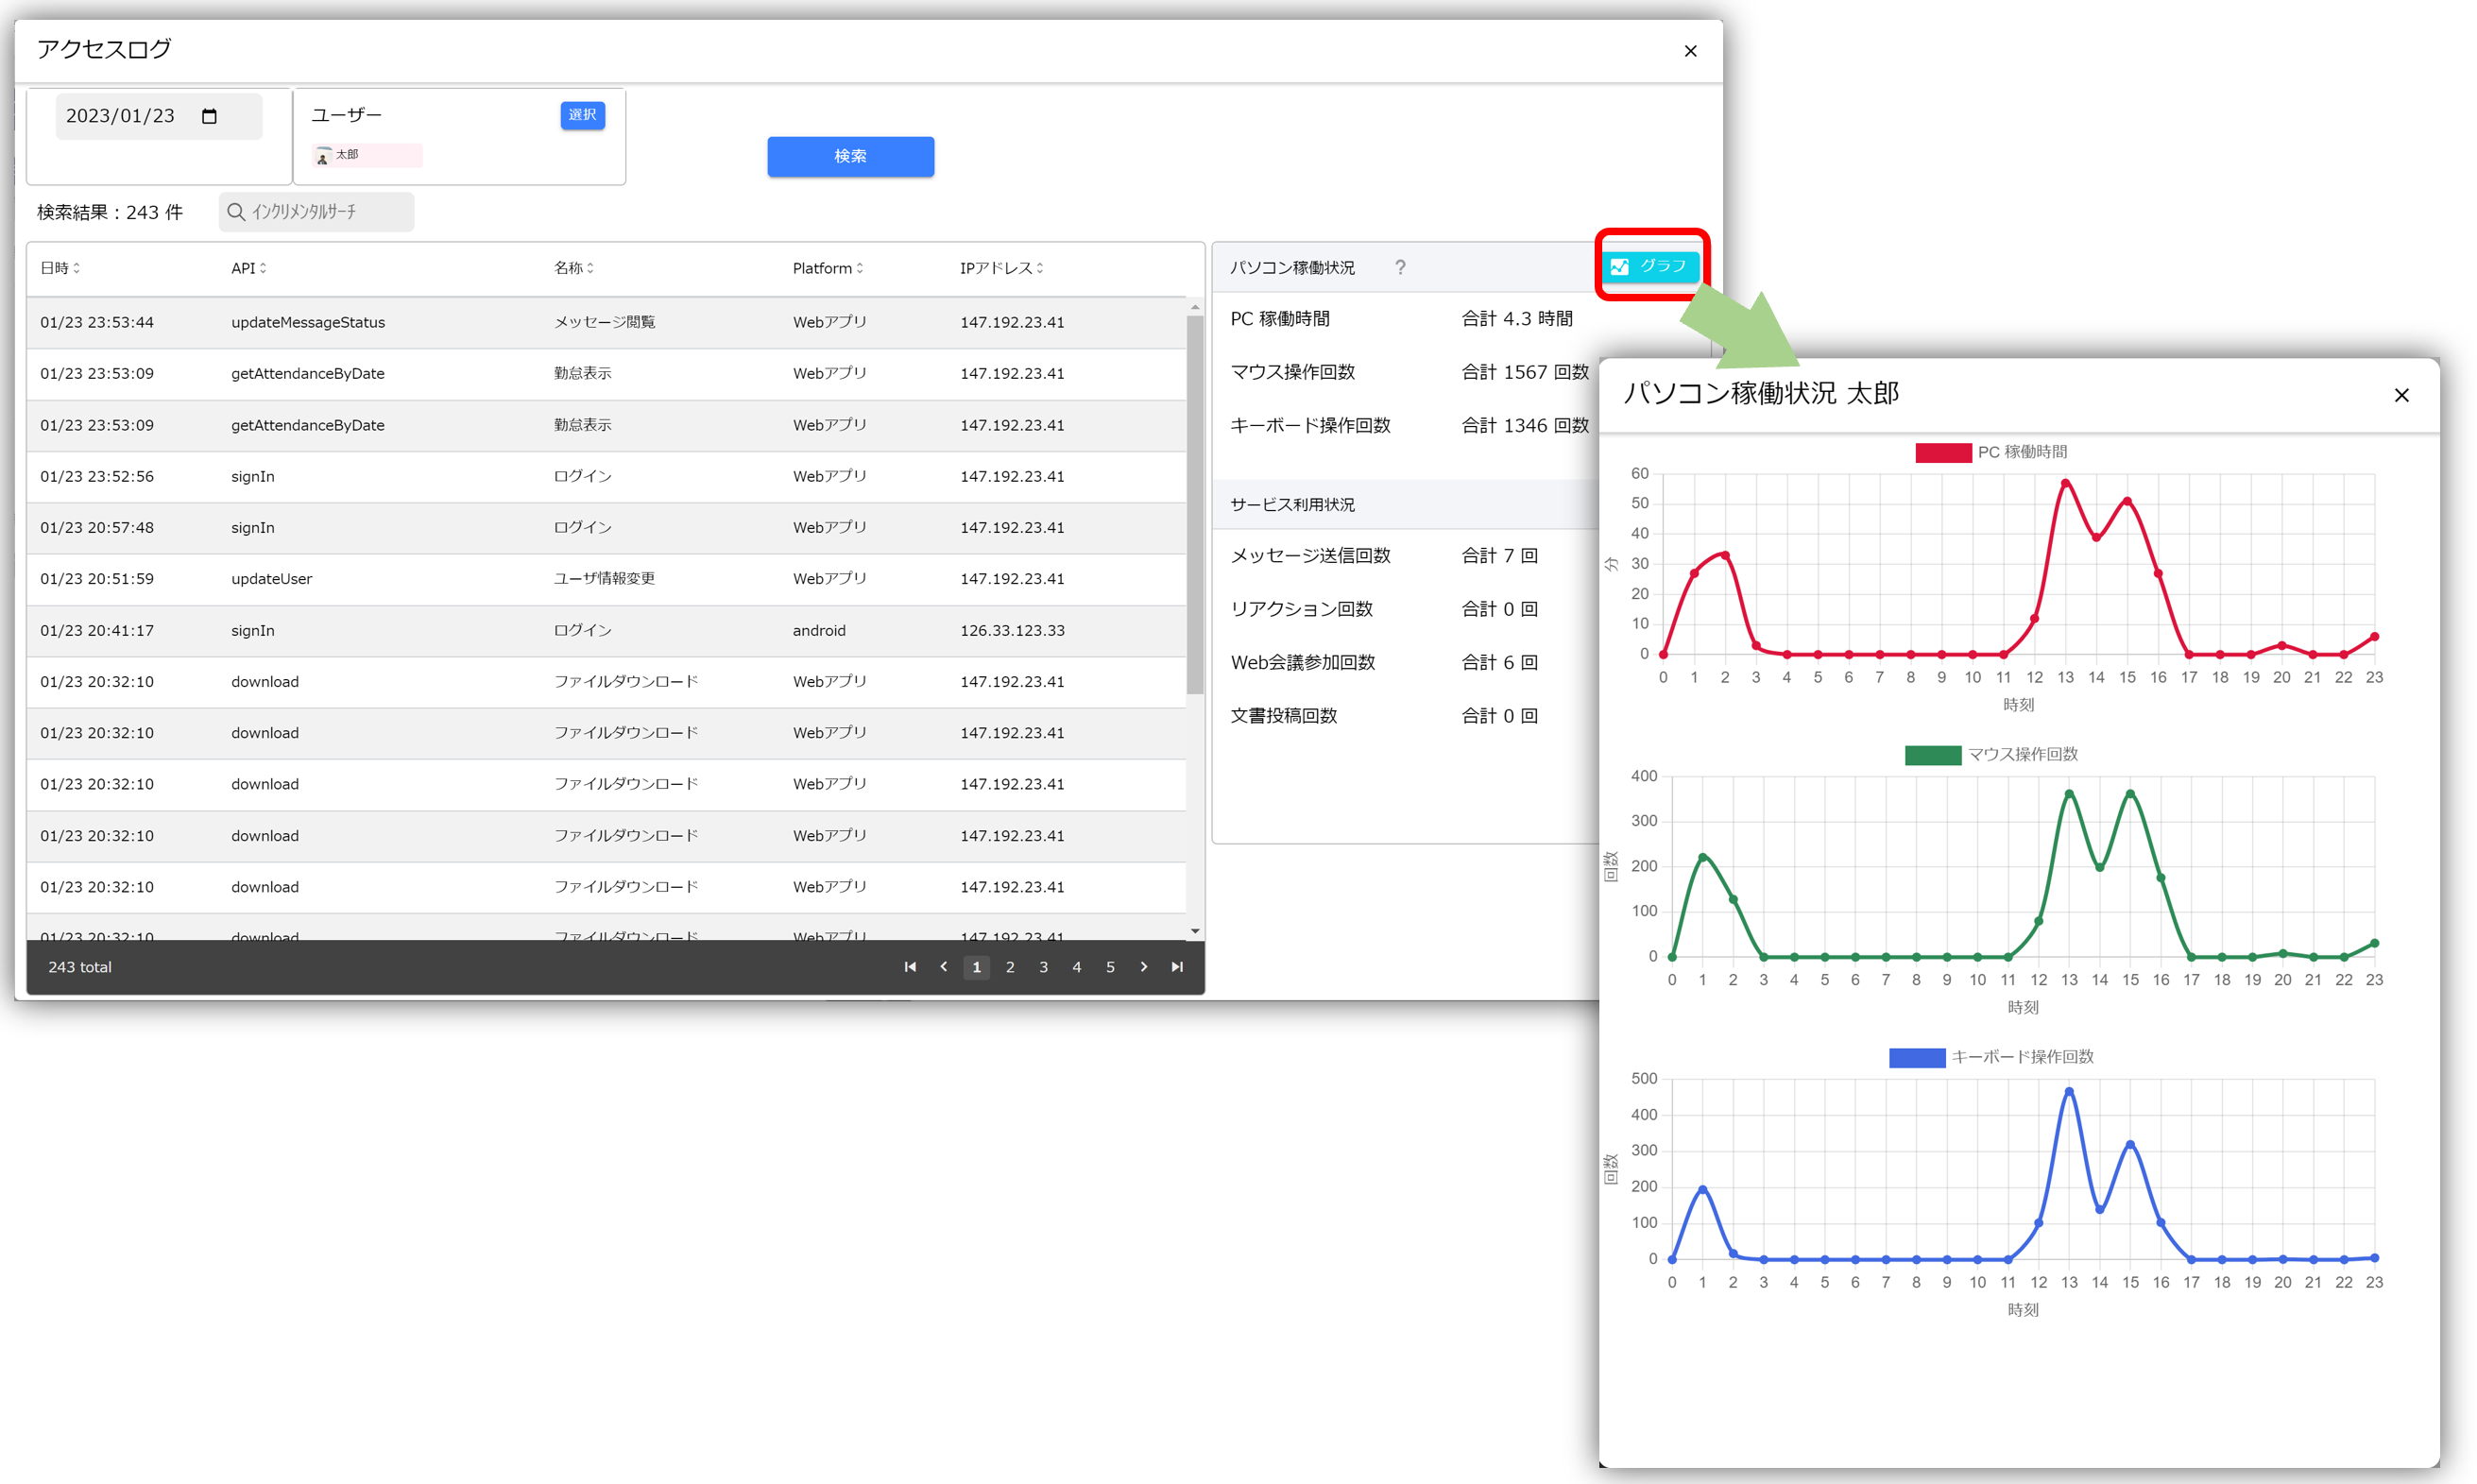Viewport: 2477px width, 1484px height.
Task: Click the date field 2023/01/23
Action: tap(158, 116)
